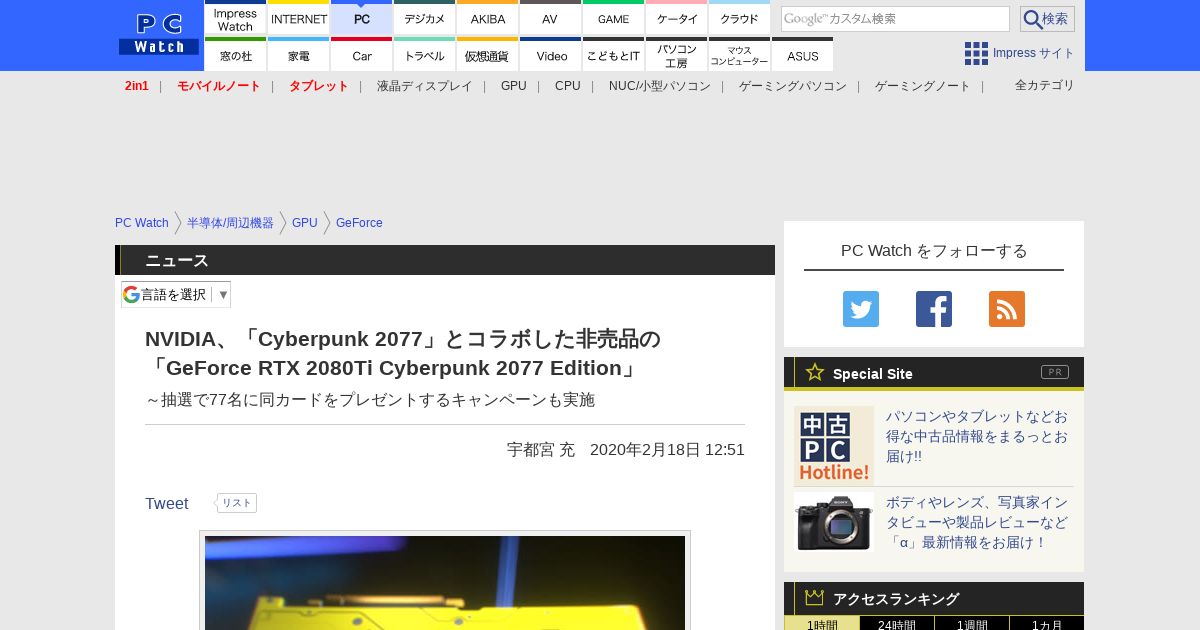Go to the タブレット category
The image size is (1200, 630).
click(x=319, y=86)
